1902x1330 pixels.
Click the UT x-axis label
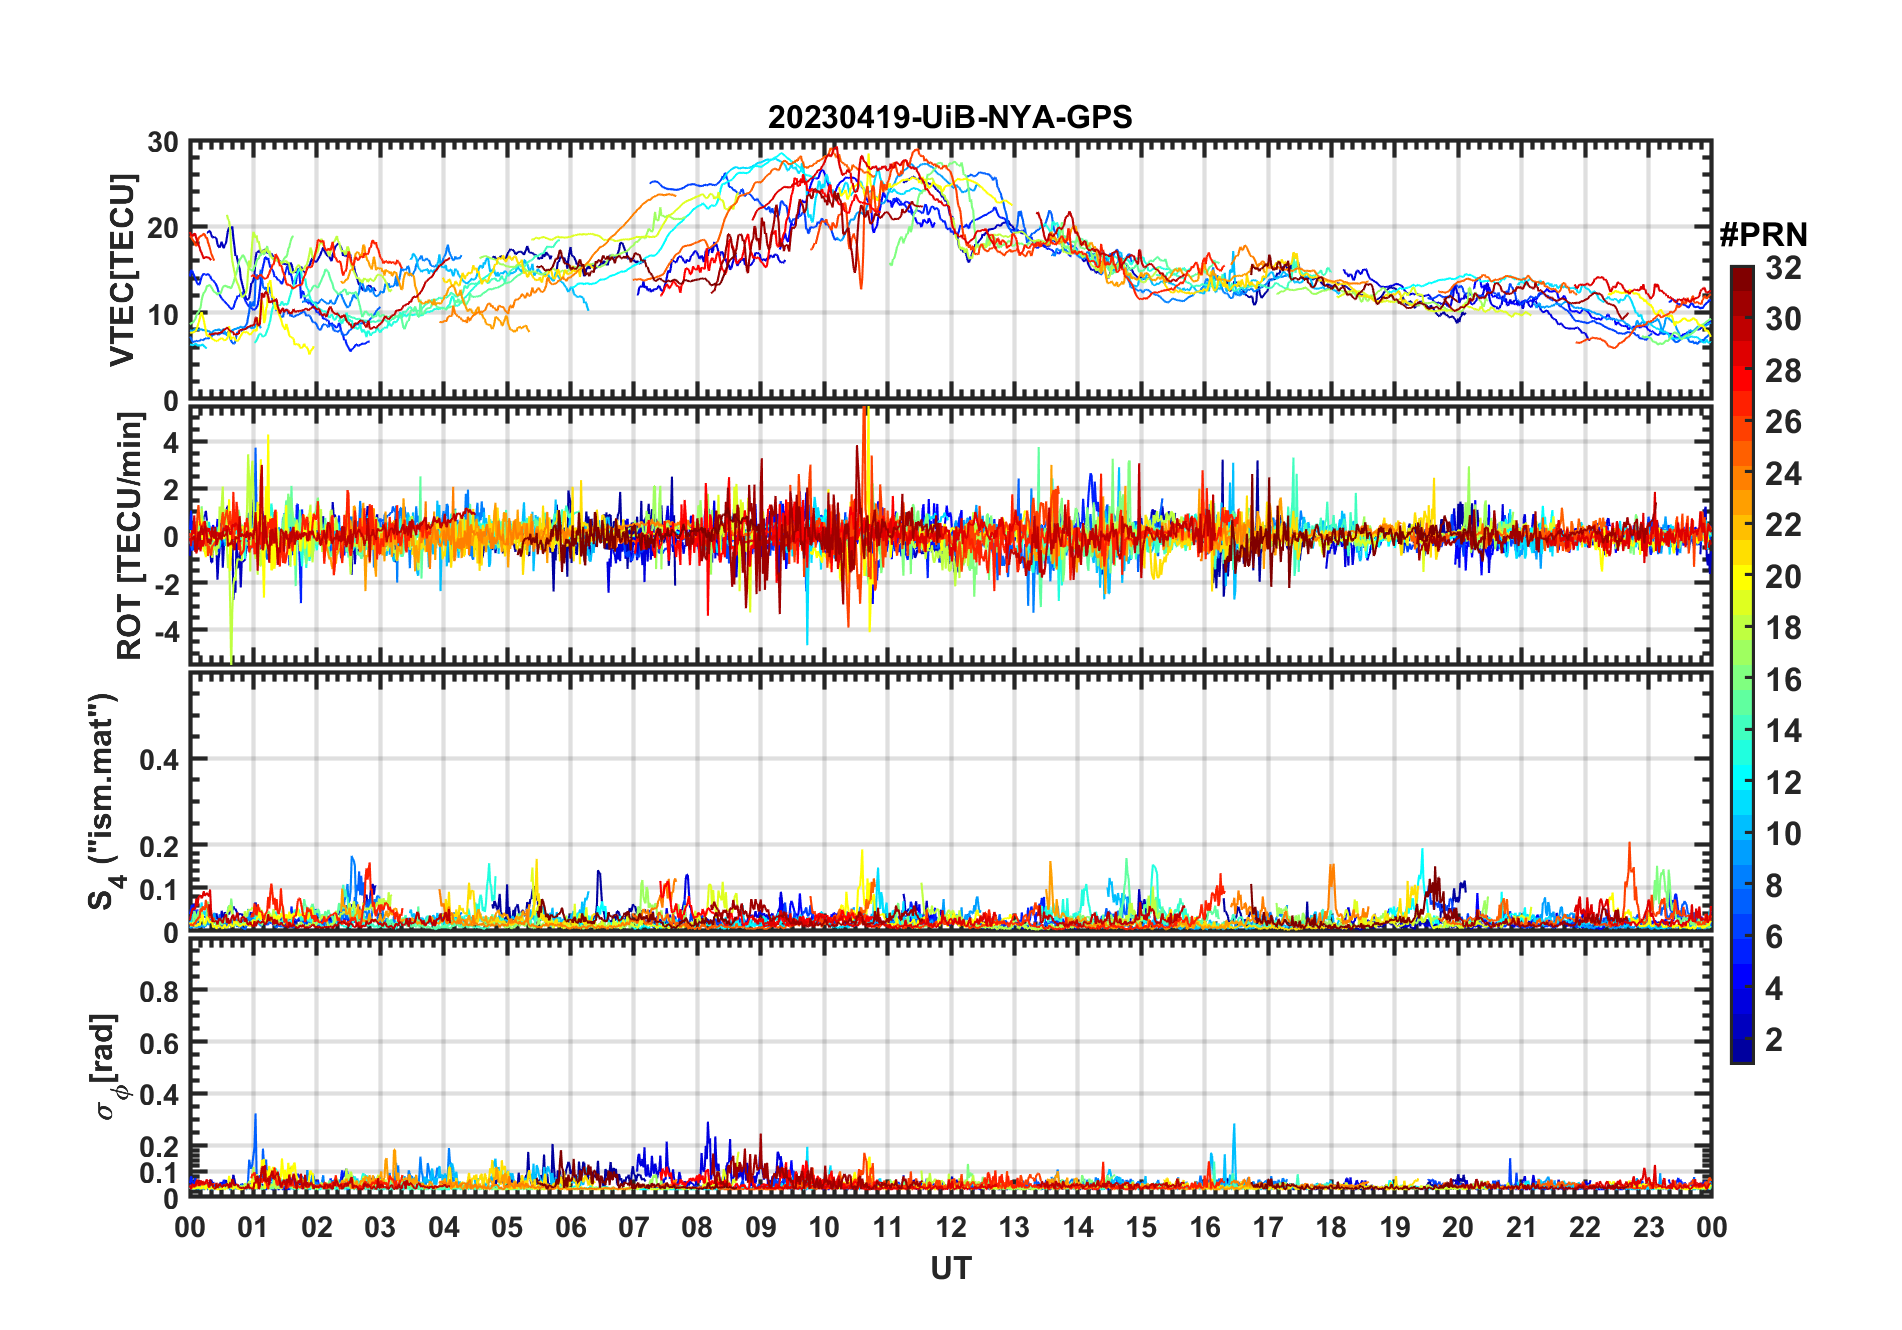pyautogui.click(x=951, y=1269)
